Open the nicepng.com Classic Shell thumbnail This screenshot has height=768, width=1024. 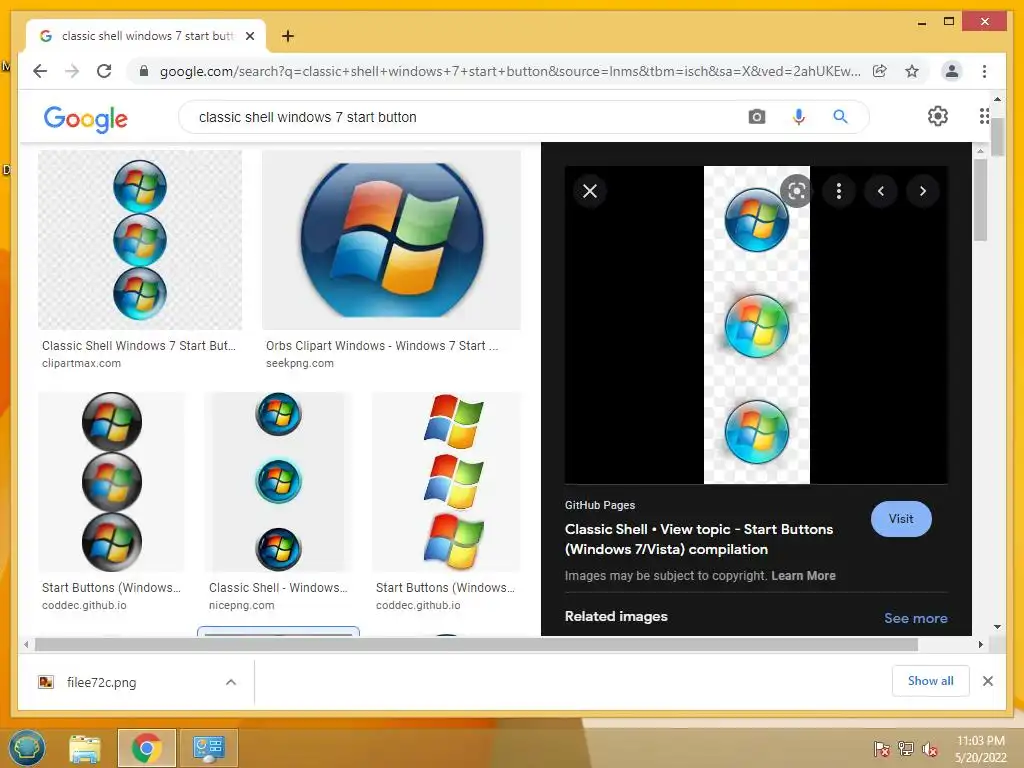[x=278, y=481]
